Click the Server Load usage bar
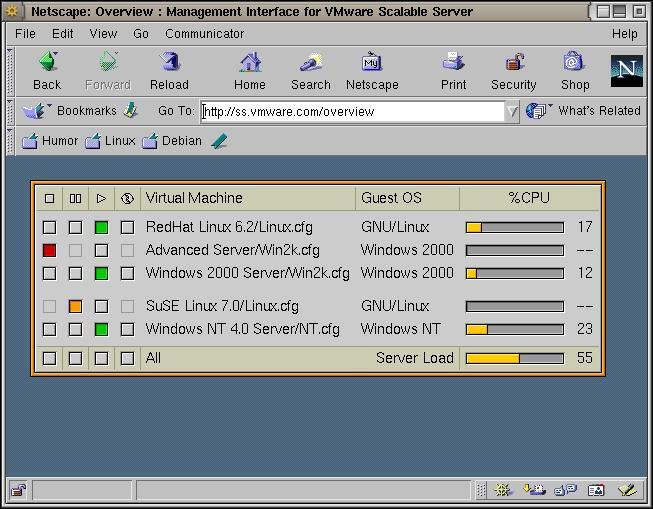The height and width of the screenshot is (509, 653). click(x=515, y=358)
